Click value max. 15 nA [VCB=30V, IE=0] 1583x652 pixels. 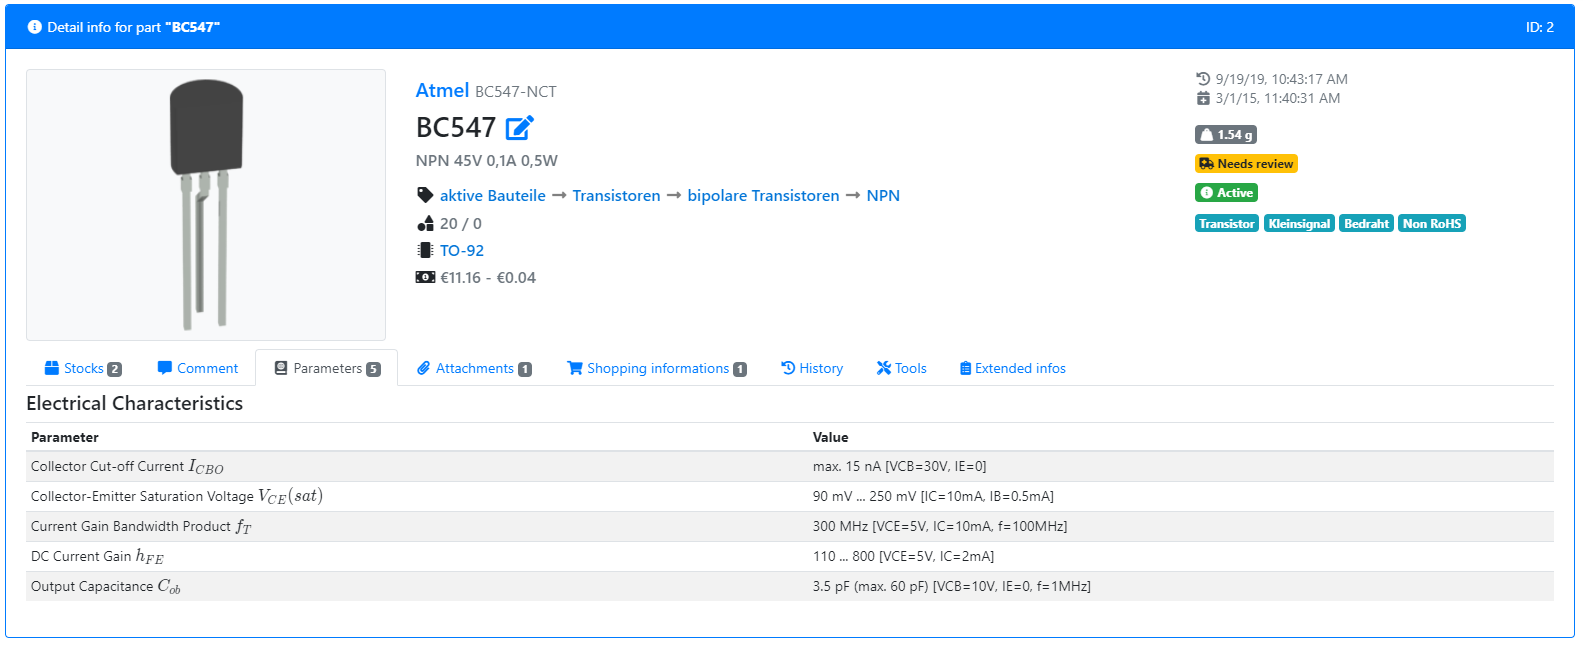(899, 466)
